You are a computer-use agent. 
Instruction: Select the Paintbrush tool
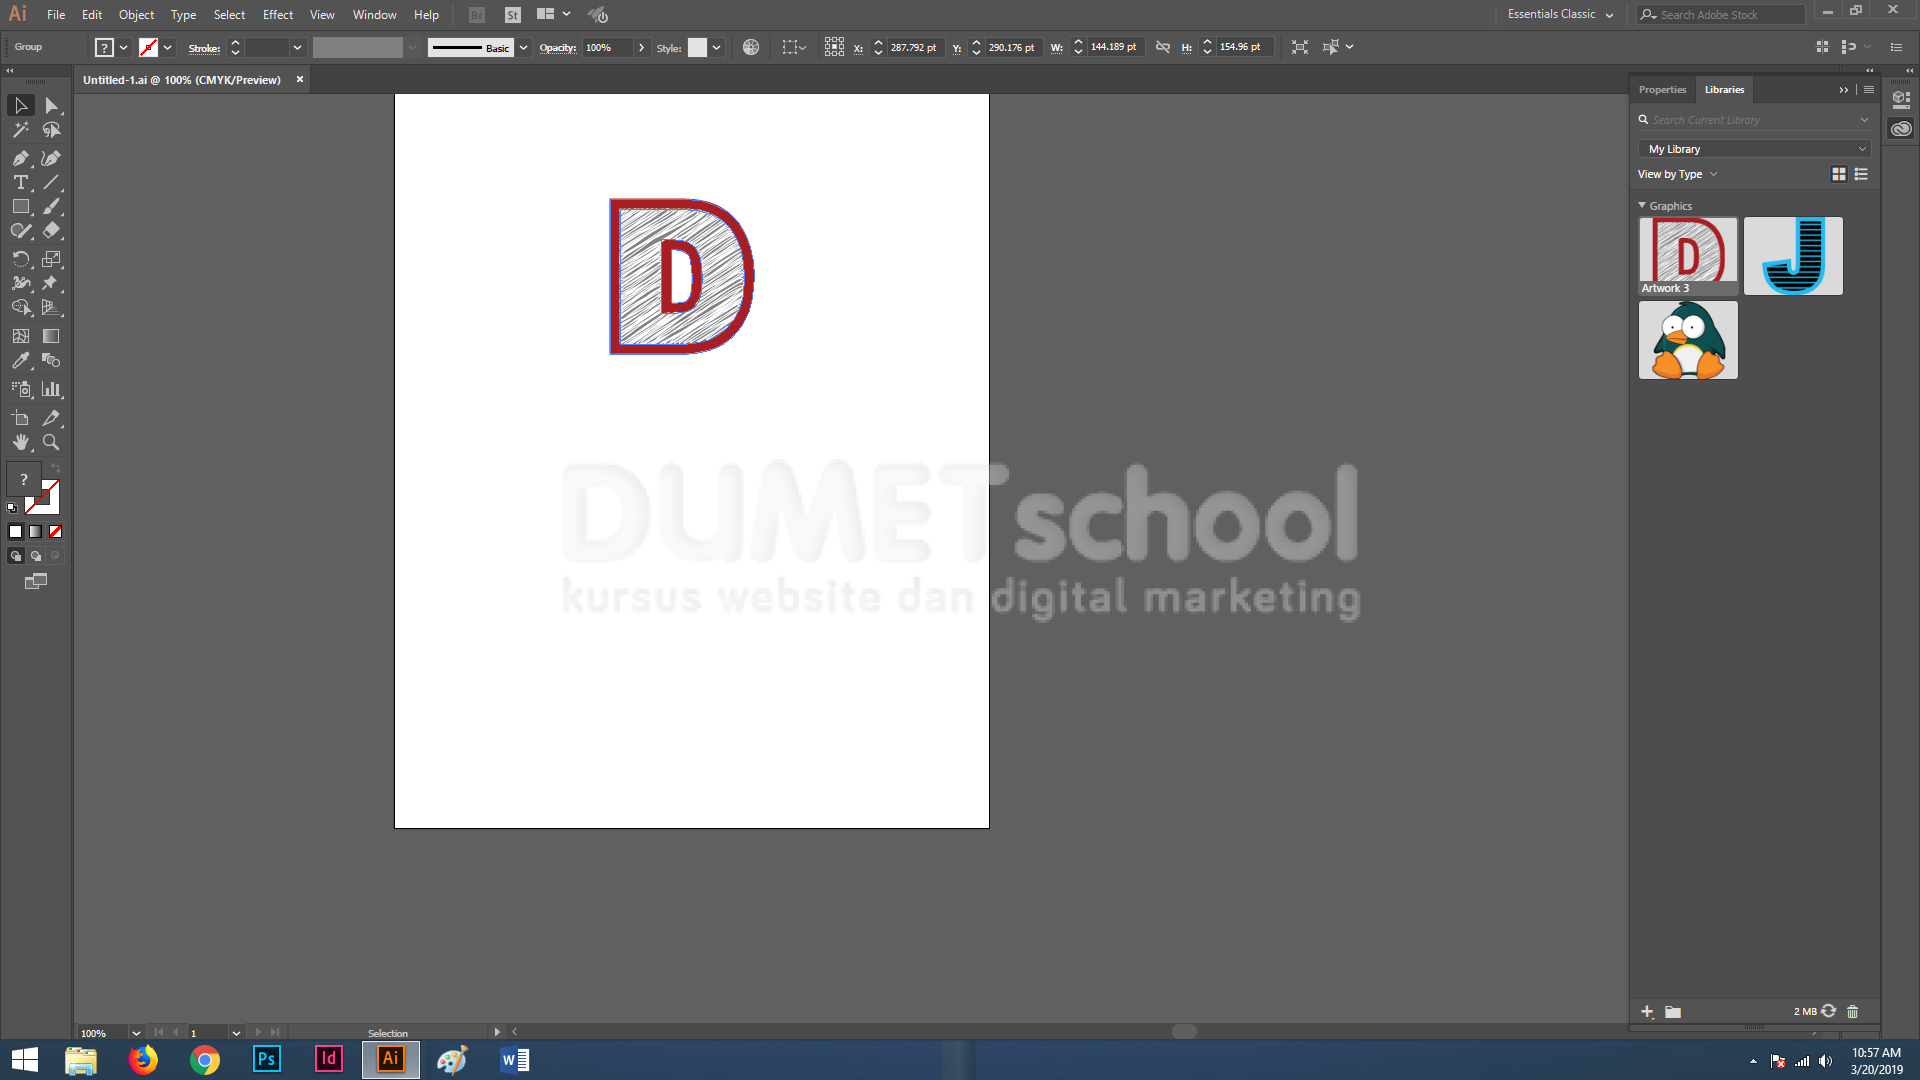(51, 206)
